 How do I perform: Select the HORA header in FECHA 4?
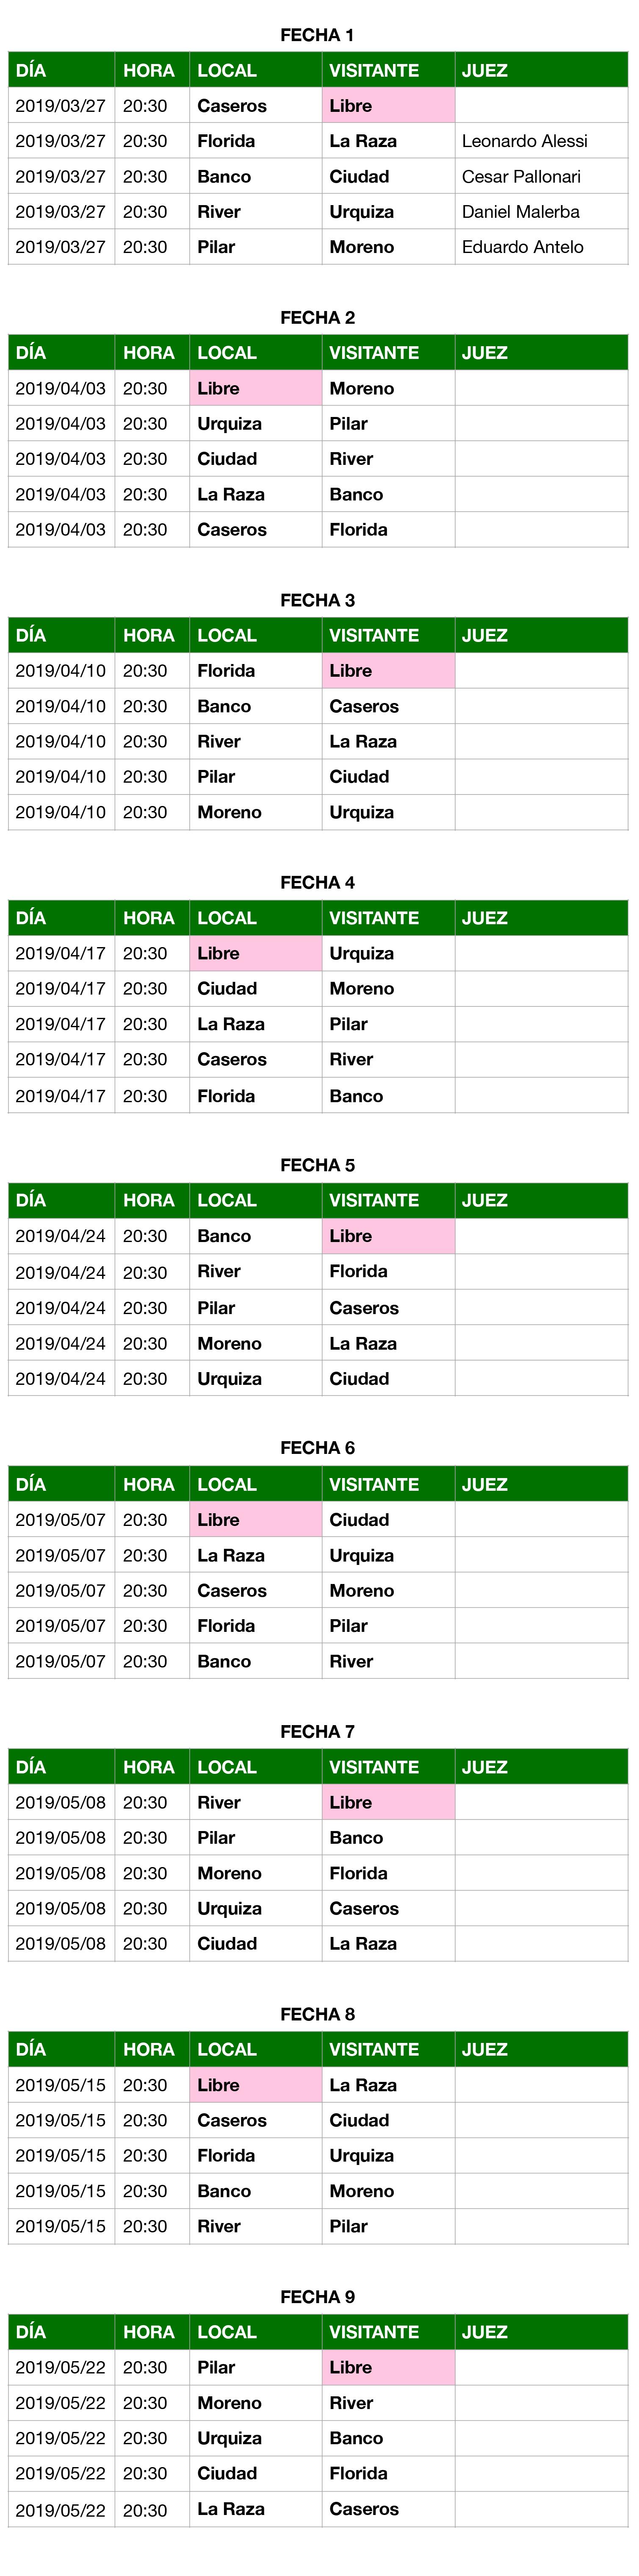pos(148,918)
